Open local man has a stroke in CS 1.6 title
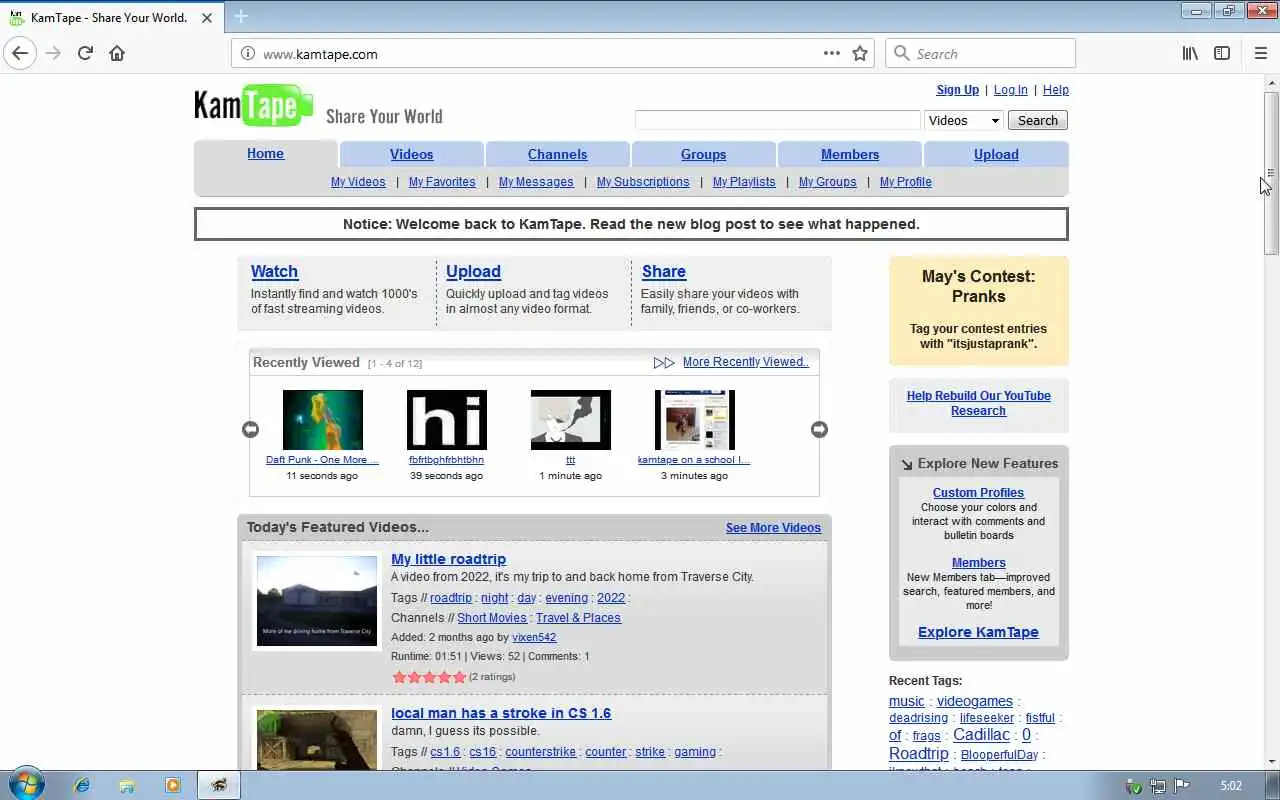Screen dimensions: 1280x800 point(501,713)
